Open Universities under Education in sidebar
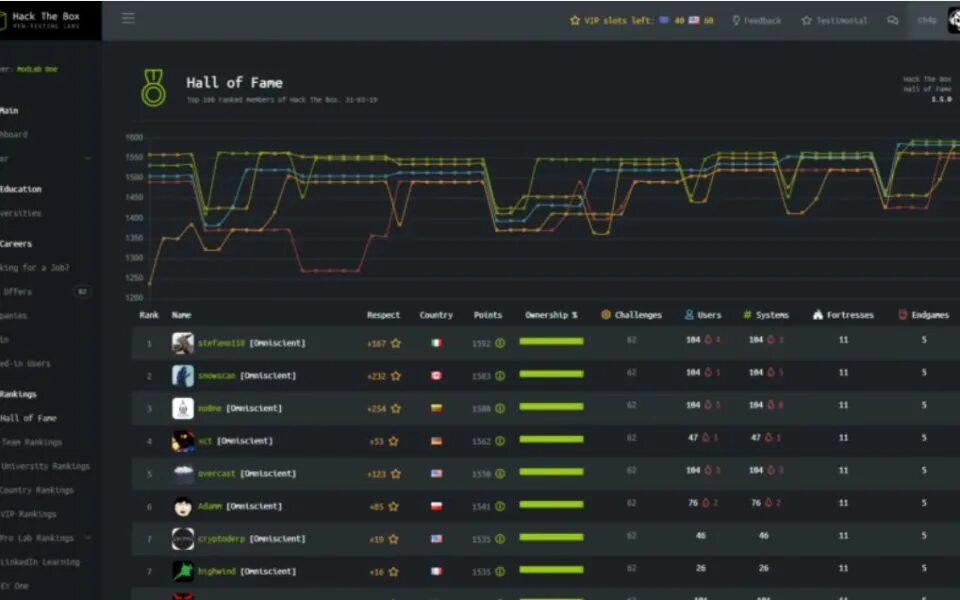Viewport: 960px width, 600px height. tap(21, 214)
